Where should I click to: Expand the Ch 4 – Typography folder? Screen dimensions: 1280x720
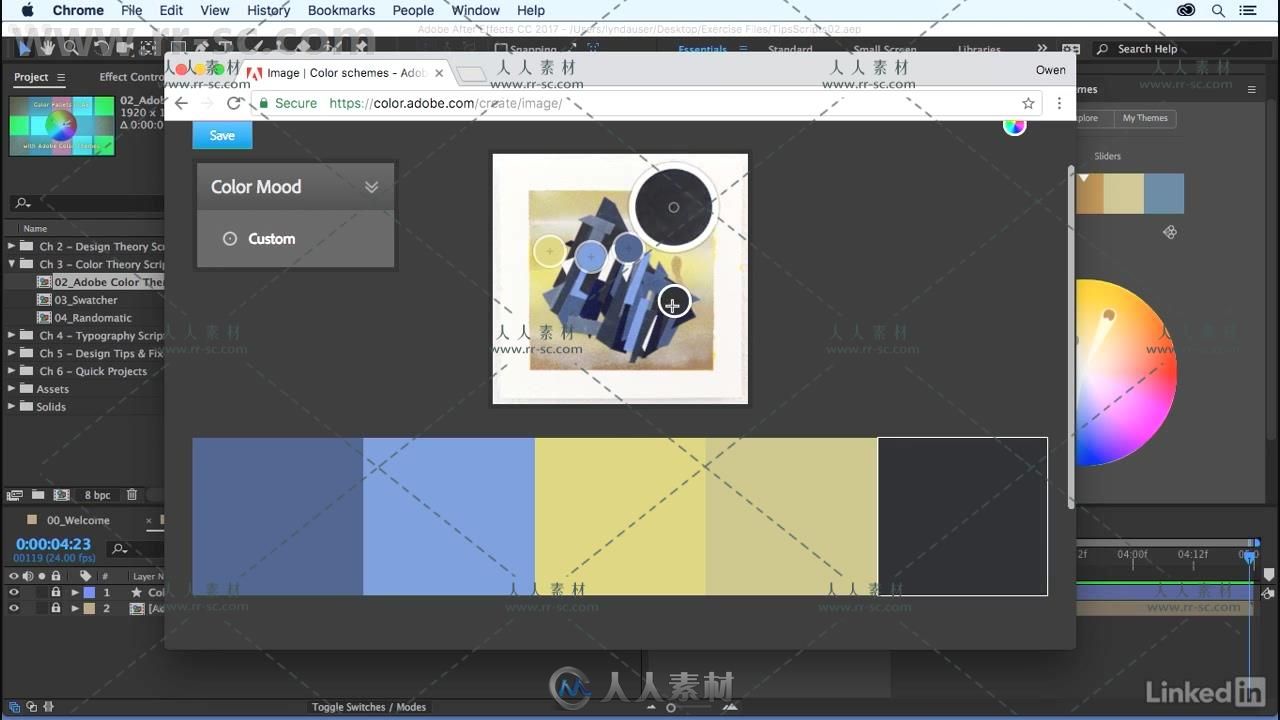(12, 336)
